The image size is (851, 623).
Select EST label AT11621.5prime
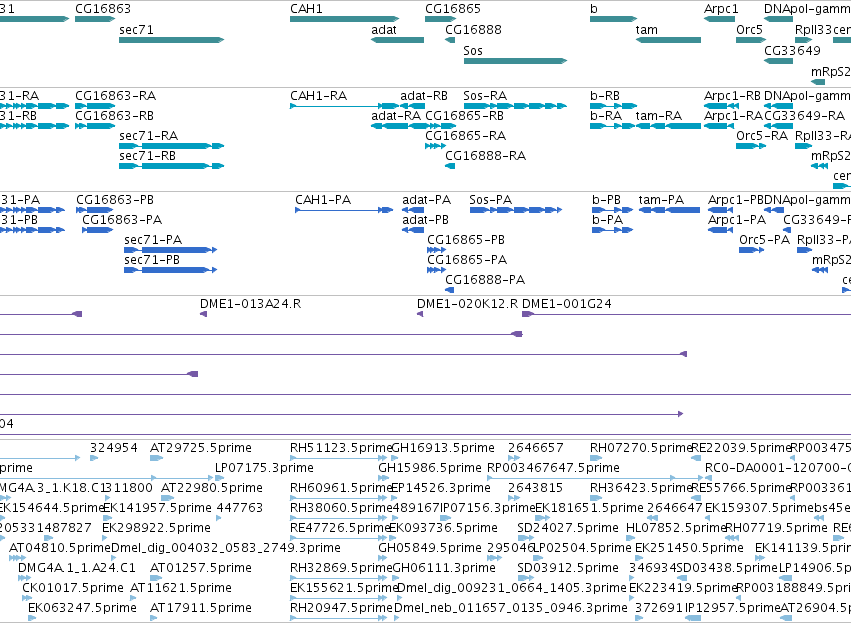181,589
